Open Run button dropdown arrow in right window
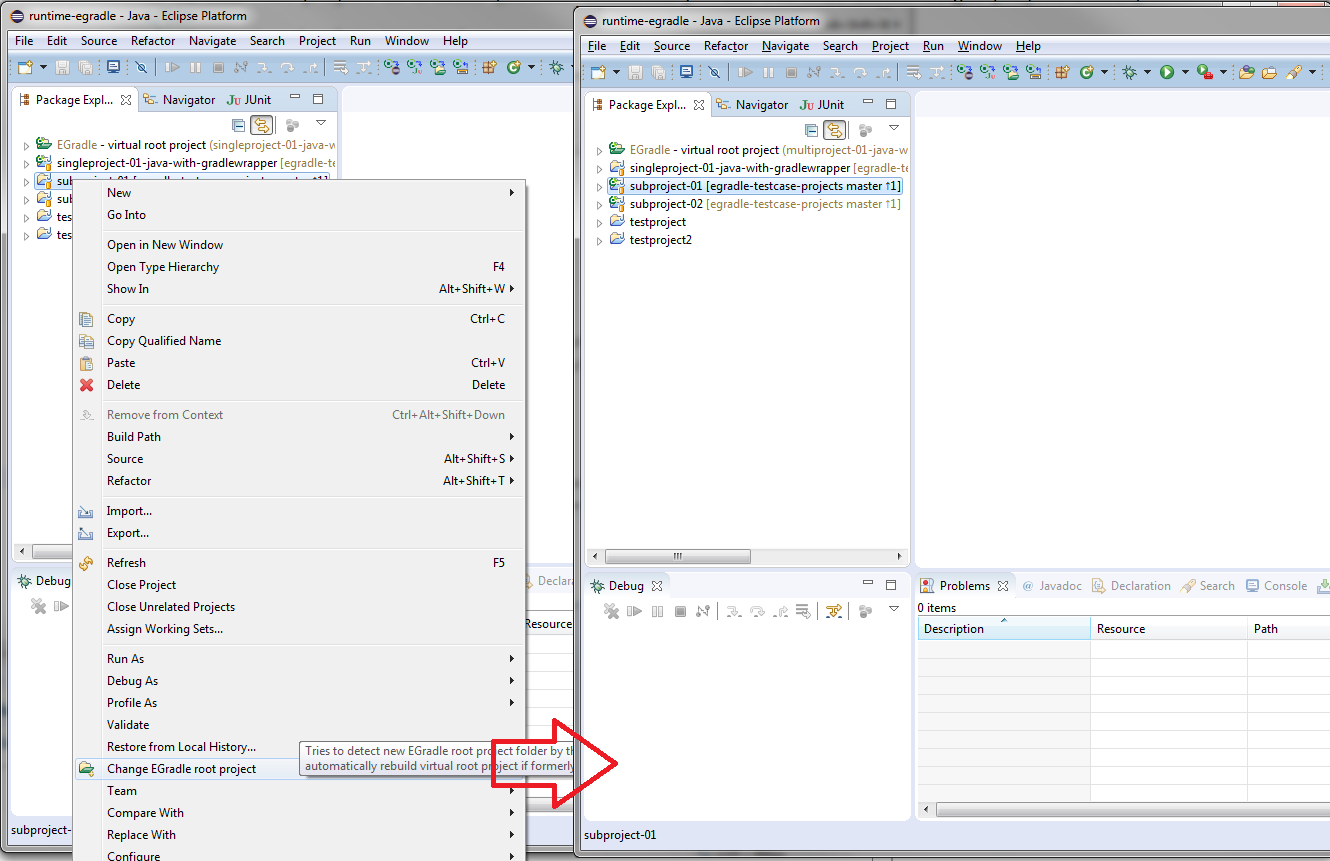This screenshot has width=1330, height=861. [x=1185, y=72]
